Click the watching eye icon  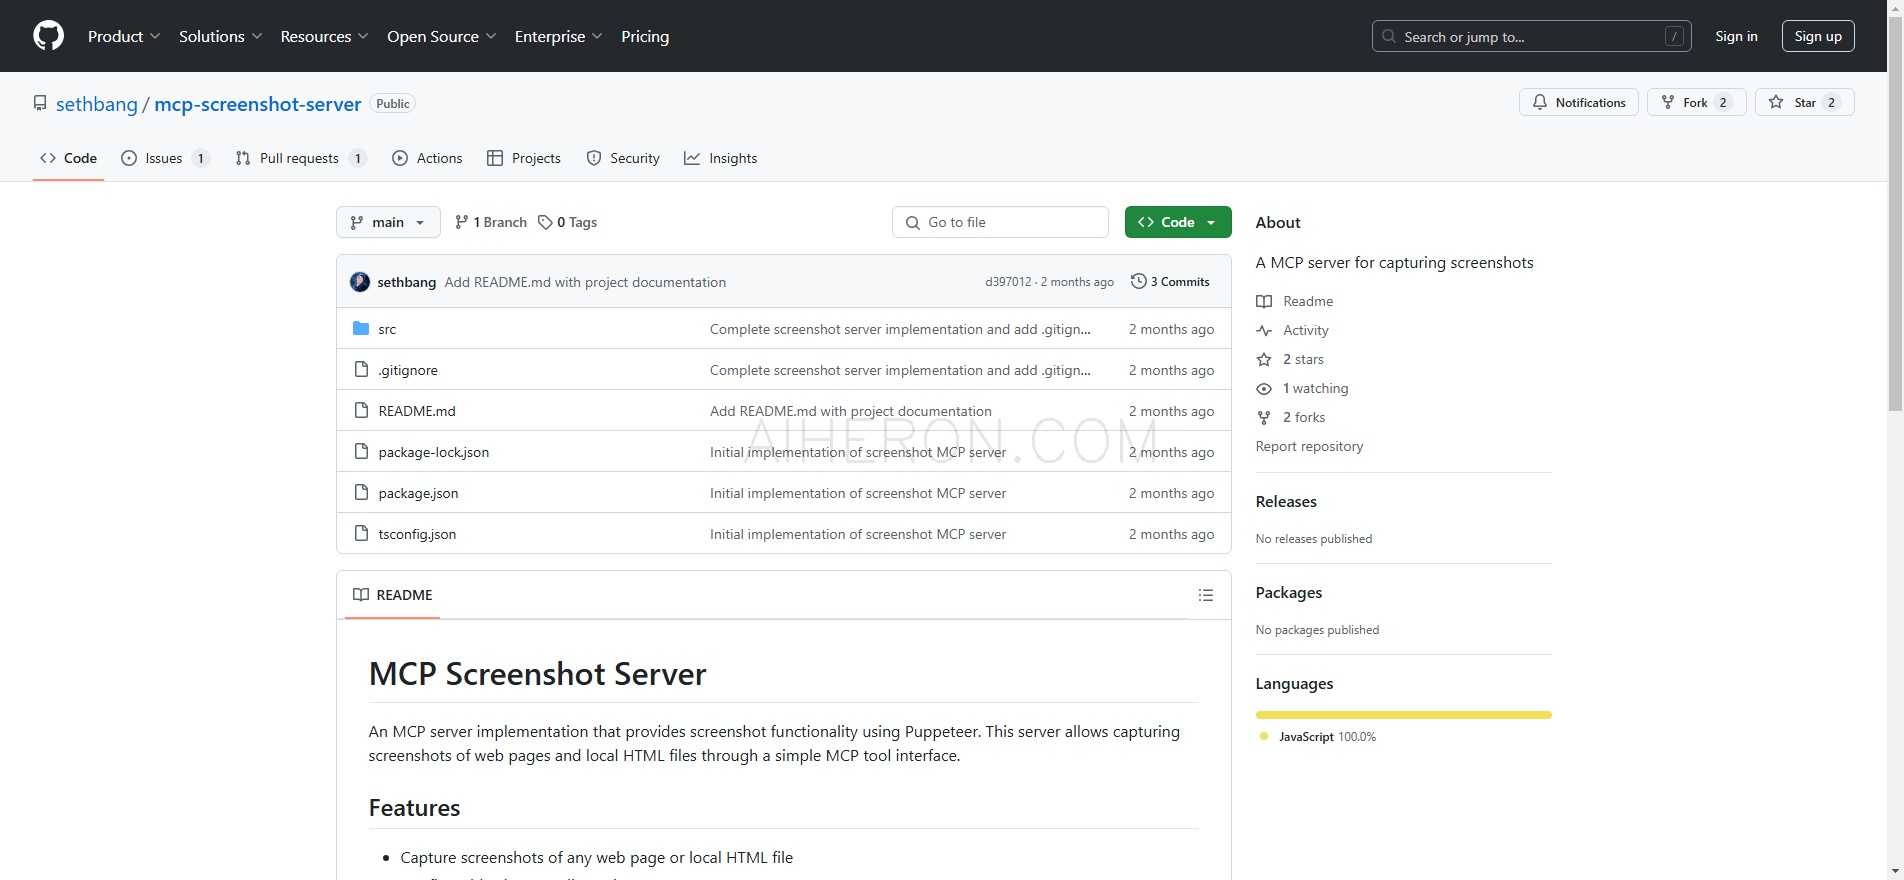(x=1264, y=388)
